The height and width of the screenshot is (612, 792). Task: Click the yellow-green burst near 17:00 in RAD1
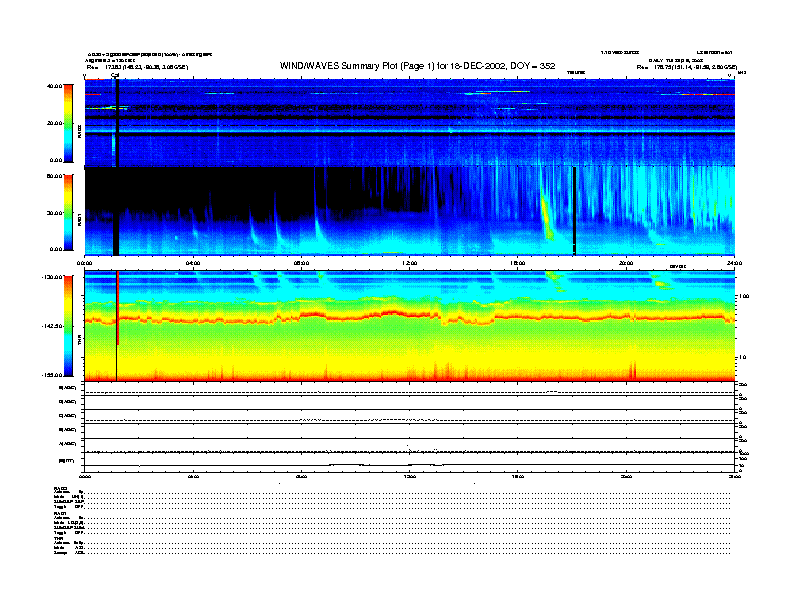[x=547, y=215]
